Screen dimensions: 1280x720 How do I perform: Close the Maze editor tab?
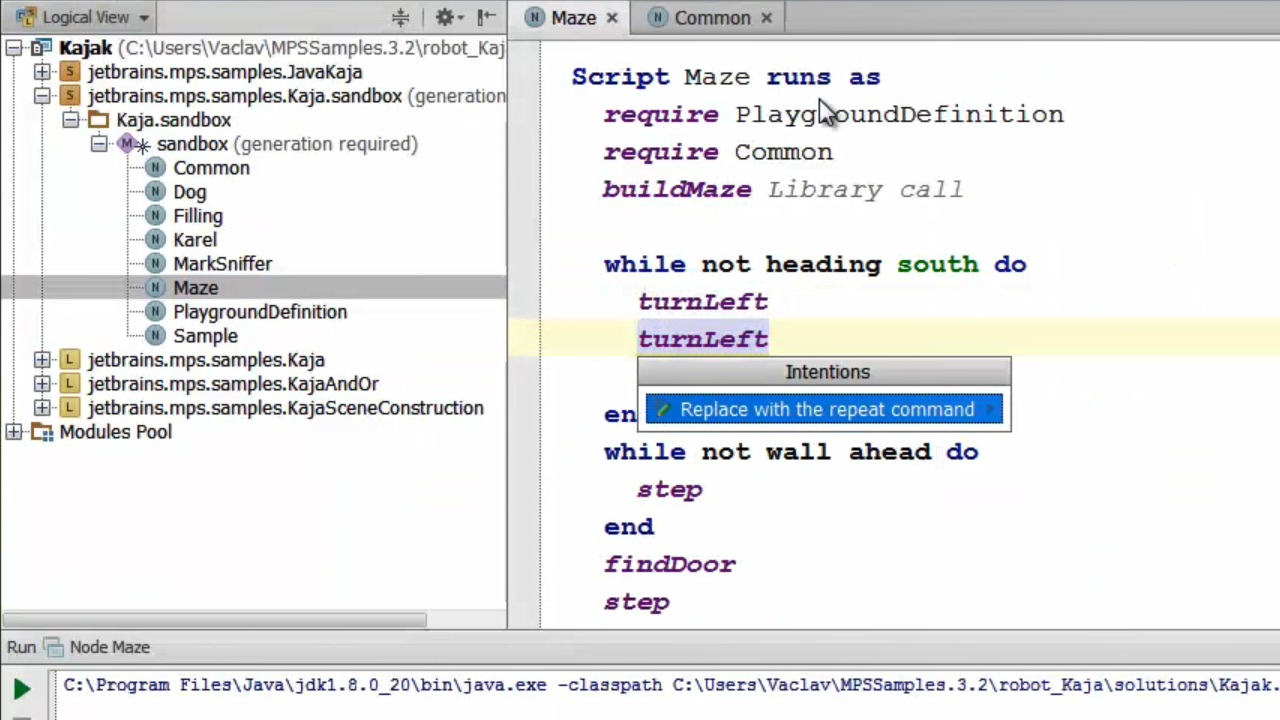(612, 18)
